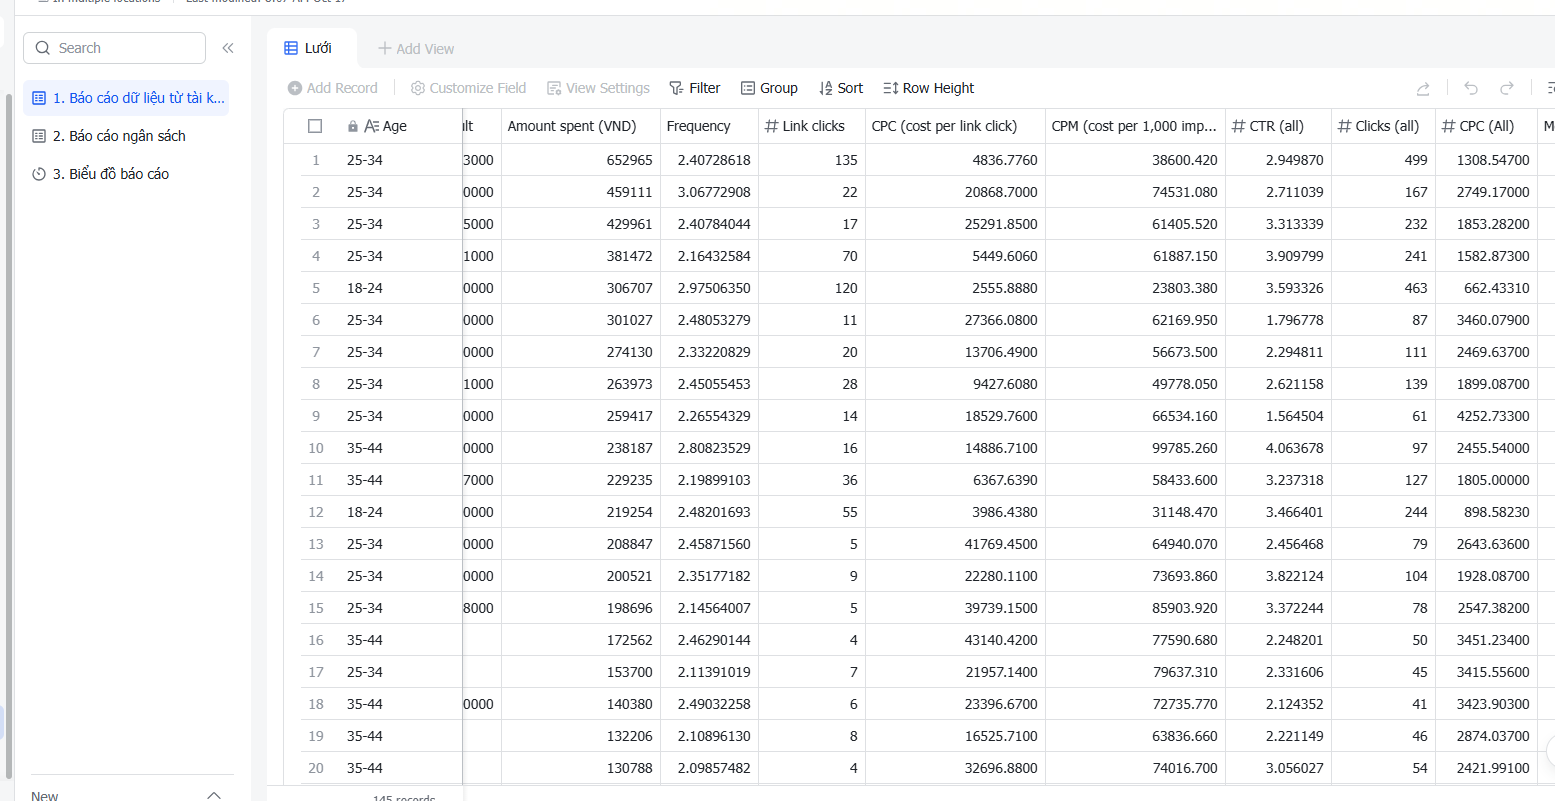Click the CPC (All) column header
This screenshot has height=801, width=1555.
[1486, 126]
